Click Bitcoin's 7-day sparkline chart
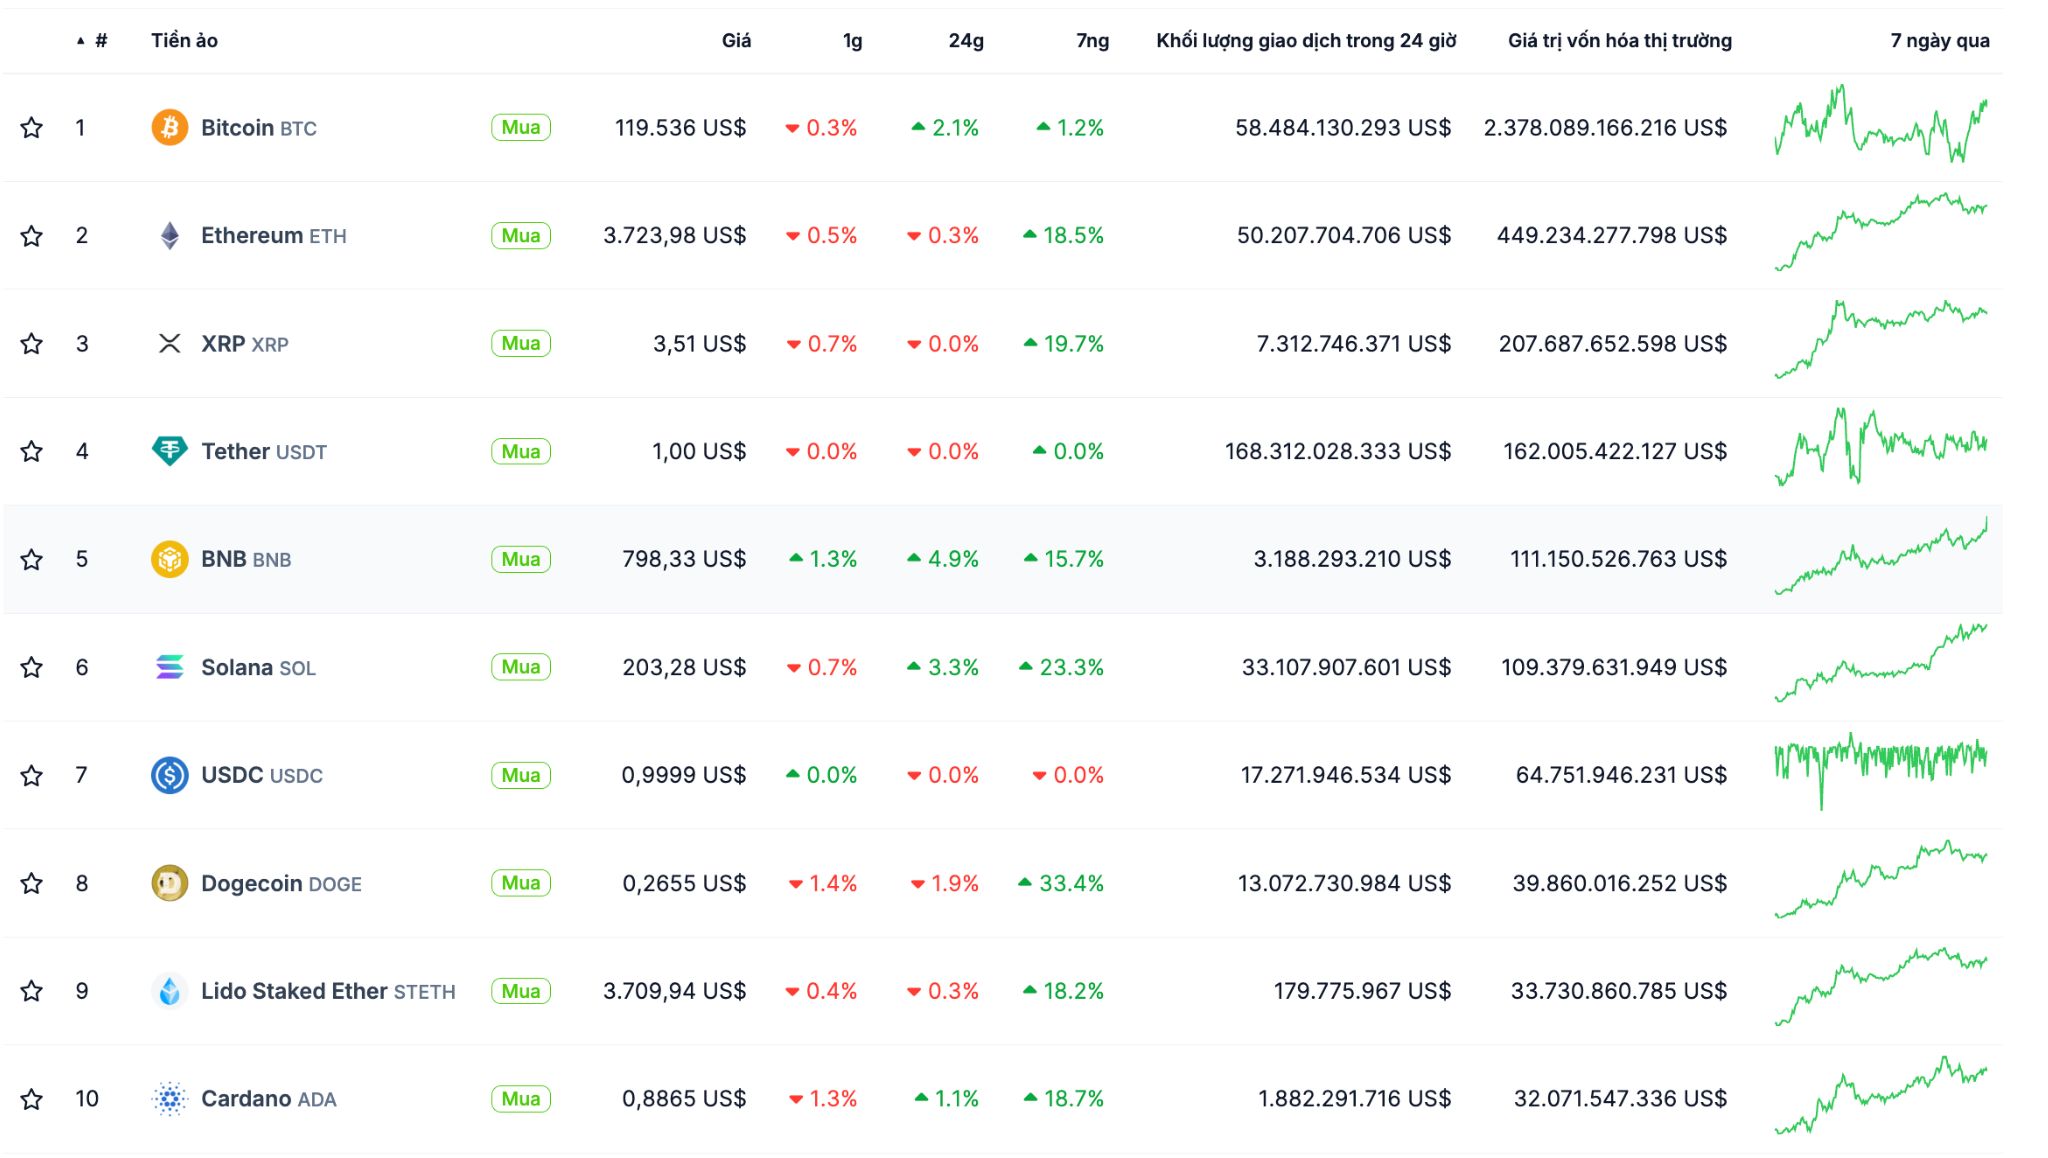 pyautogui.click(x=1880, y=127)
